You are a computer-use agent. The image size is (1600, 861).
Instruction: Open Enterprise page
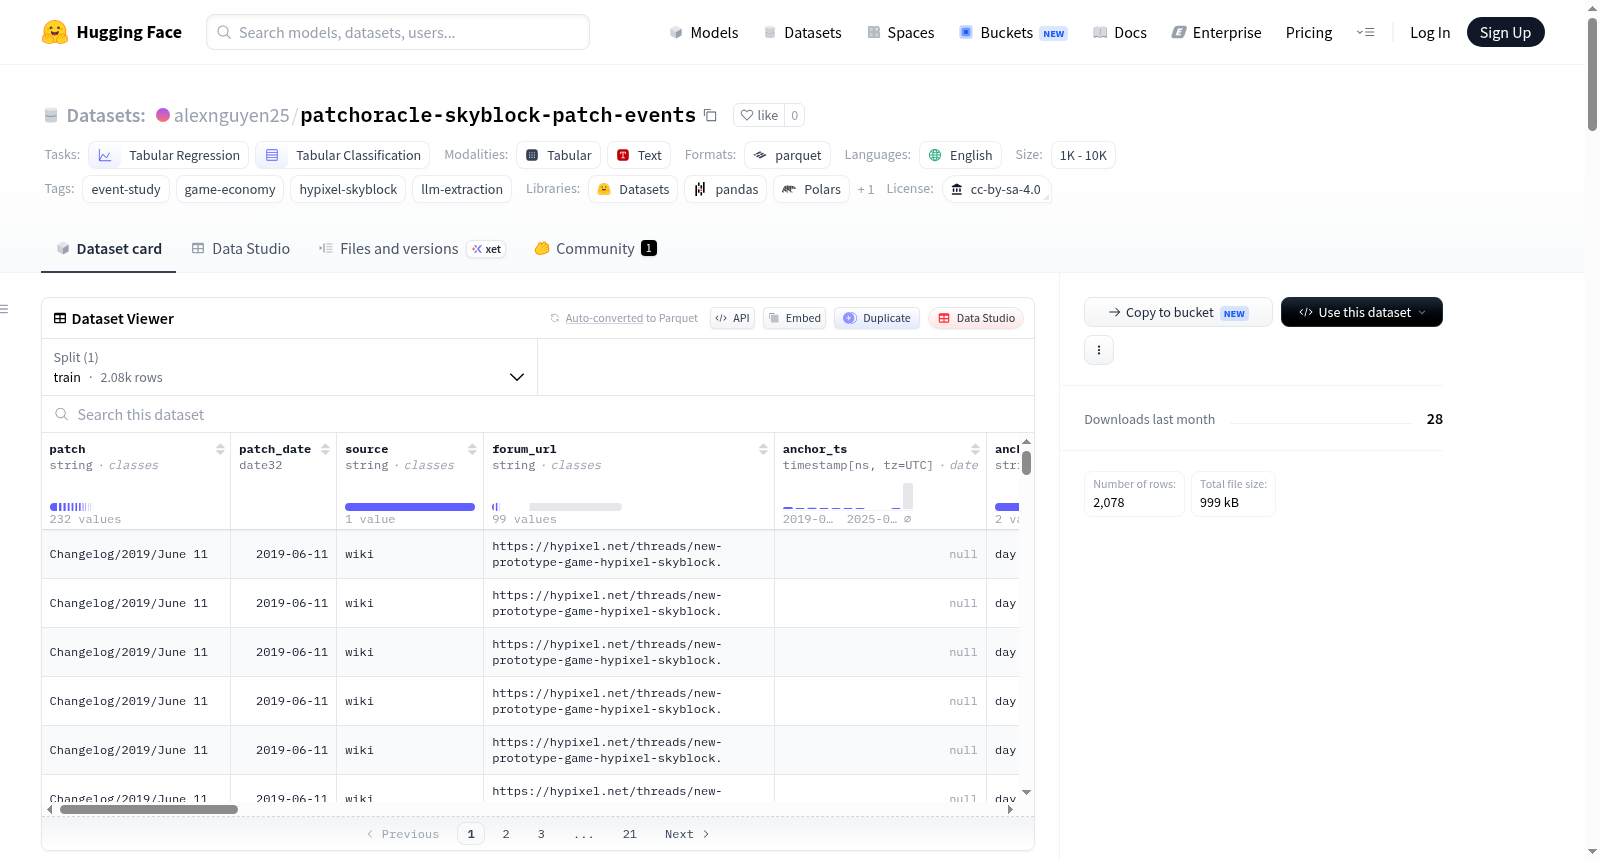tap(1216, 32)
